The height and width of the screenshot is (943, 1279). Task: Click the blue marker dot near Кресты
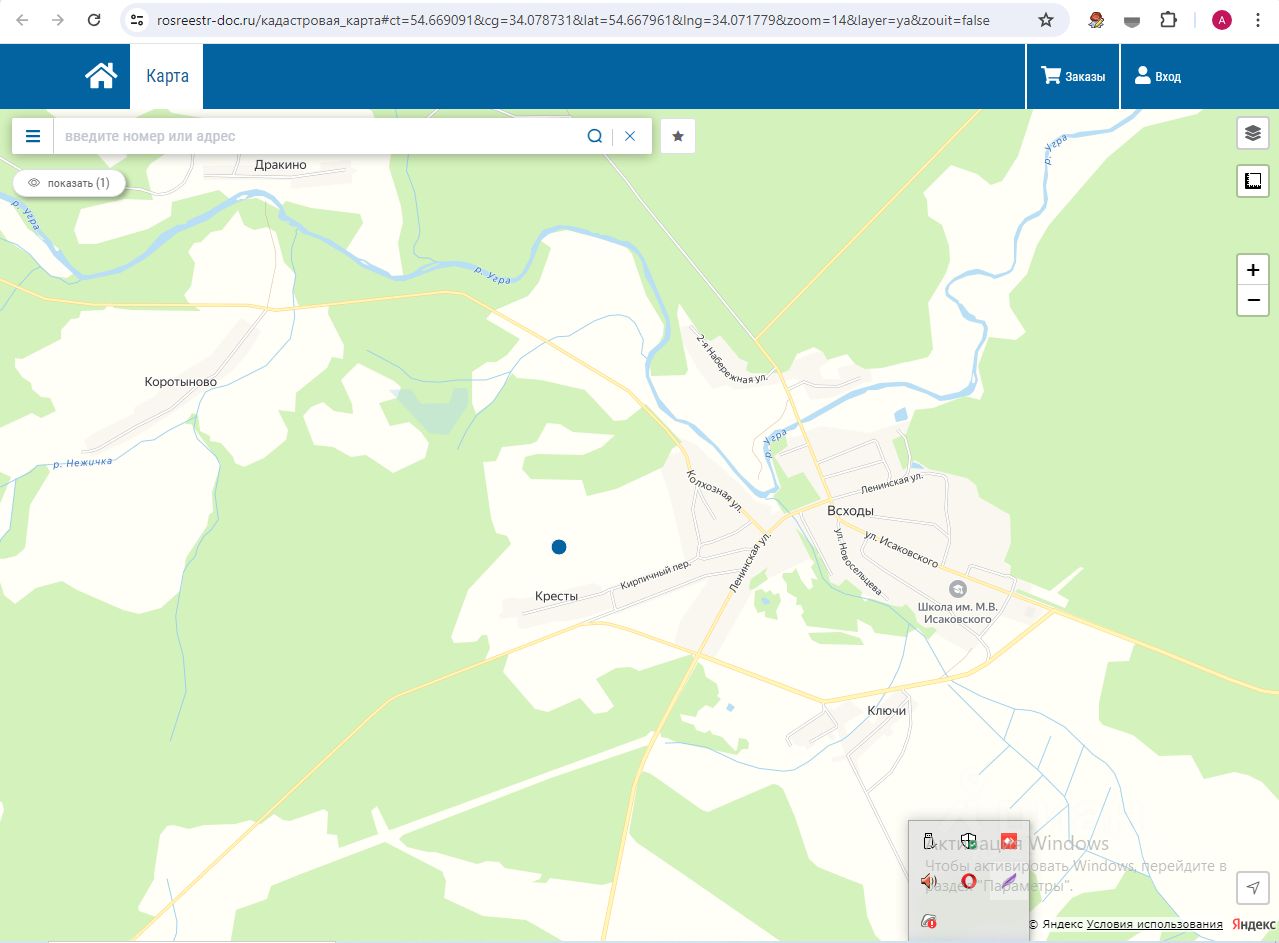559,547
